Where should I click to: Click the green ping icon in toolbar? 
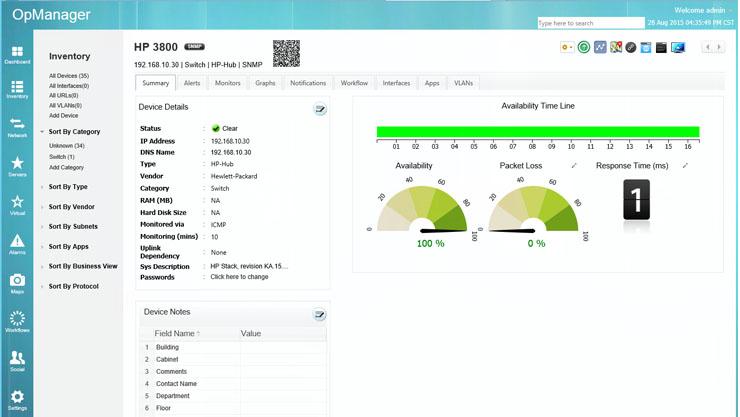(584, 47)
